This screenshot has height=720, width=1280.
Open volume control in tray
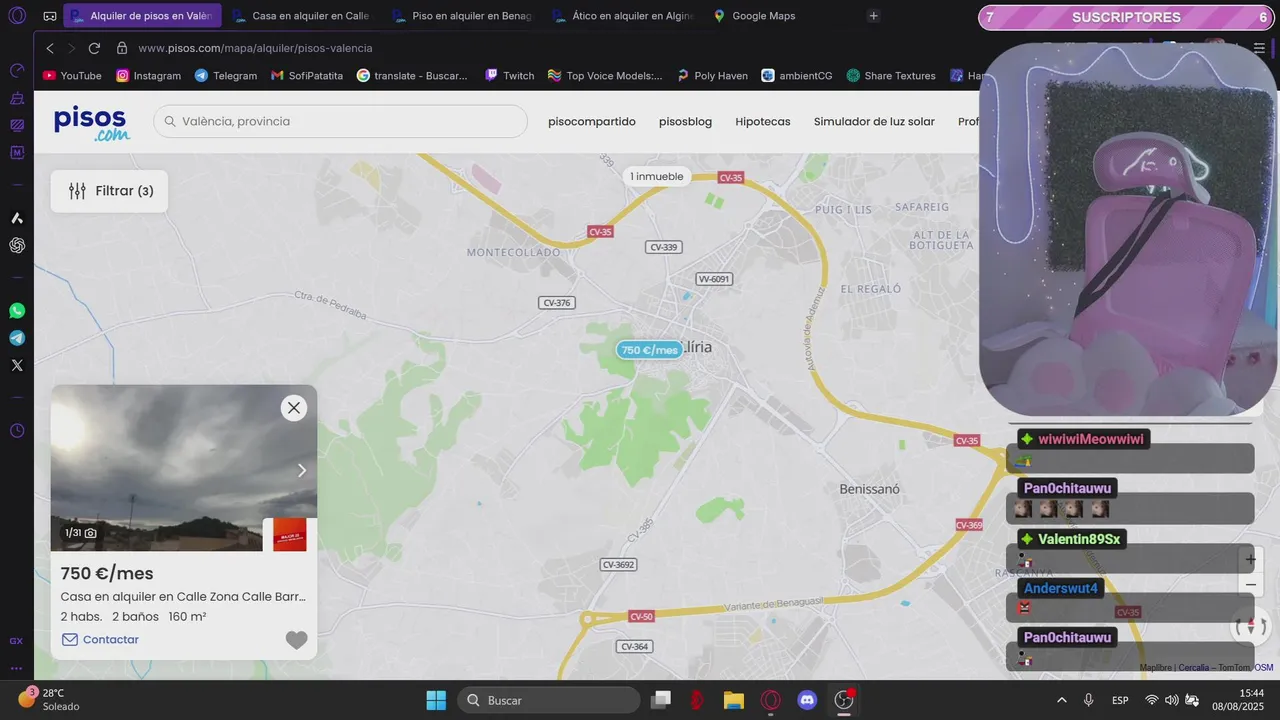pyautogui.click(x=1171, y=700)
